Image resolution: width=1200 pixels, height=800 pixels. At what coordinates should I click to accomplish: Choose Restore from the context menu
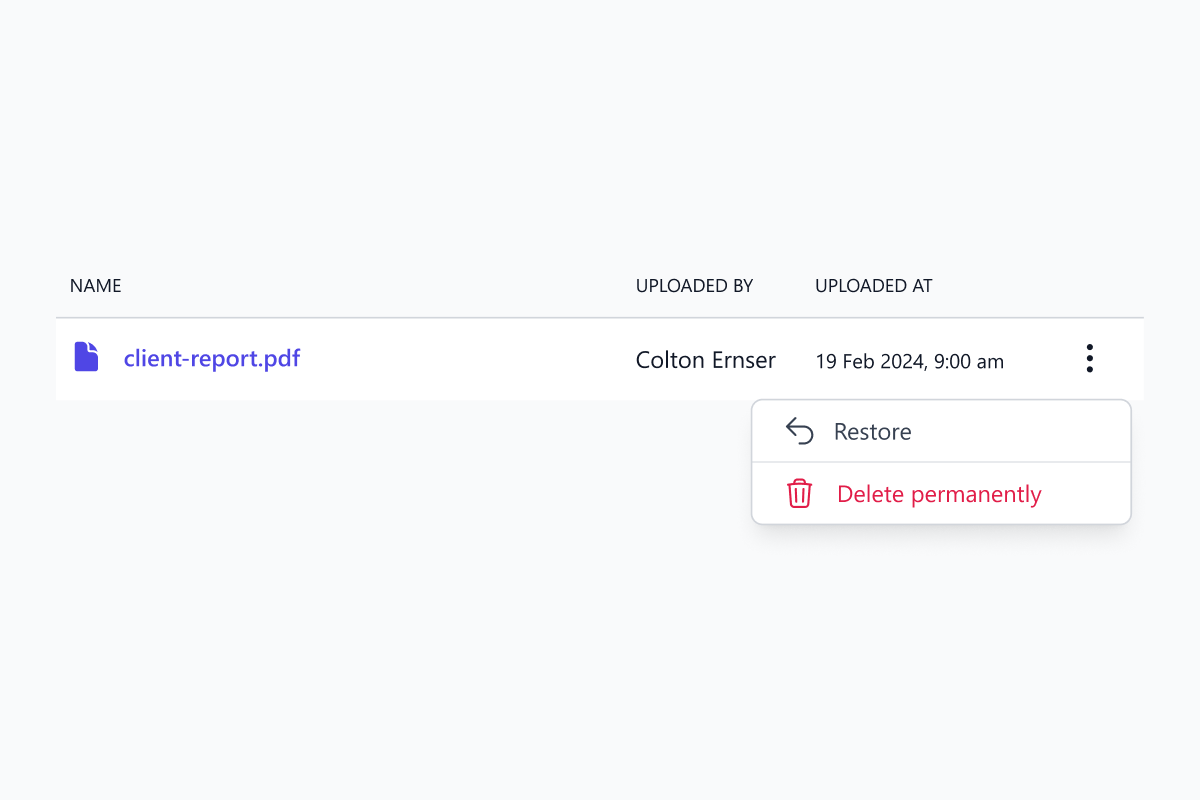(872, 432)
